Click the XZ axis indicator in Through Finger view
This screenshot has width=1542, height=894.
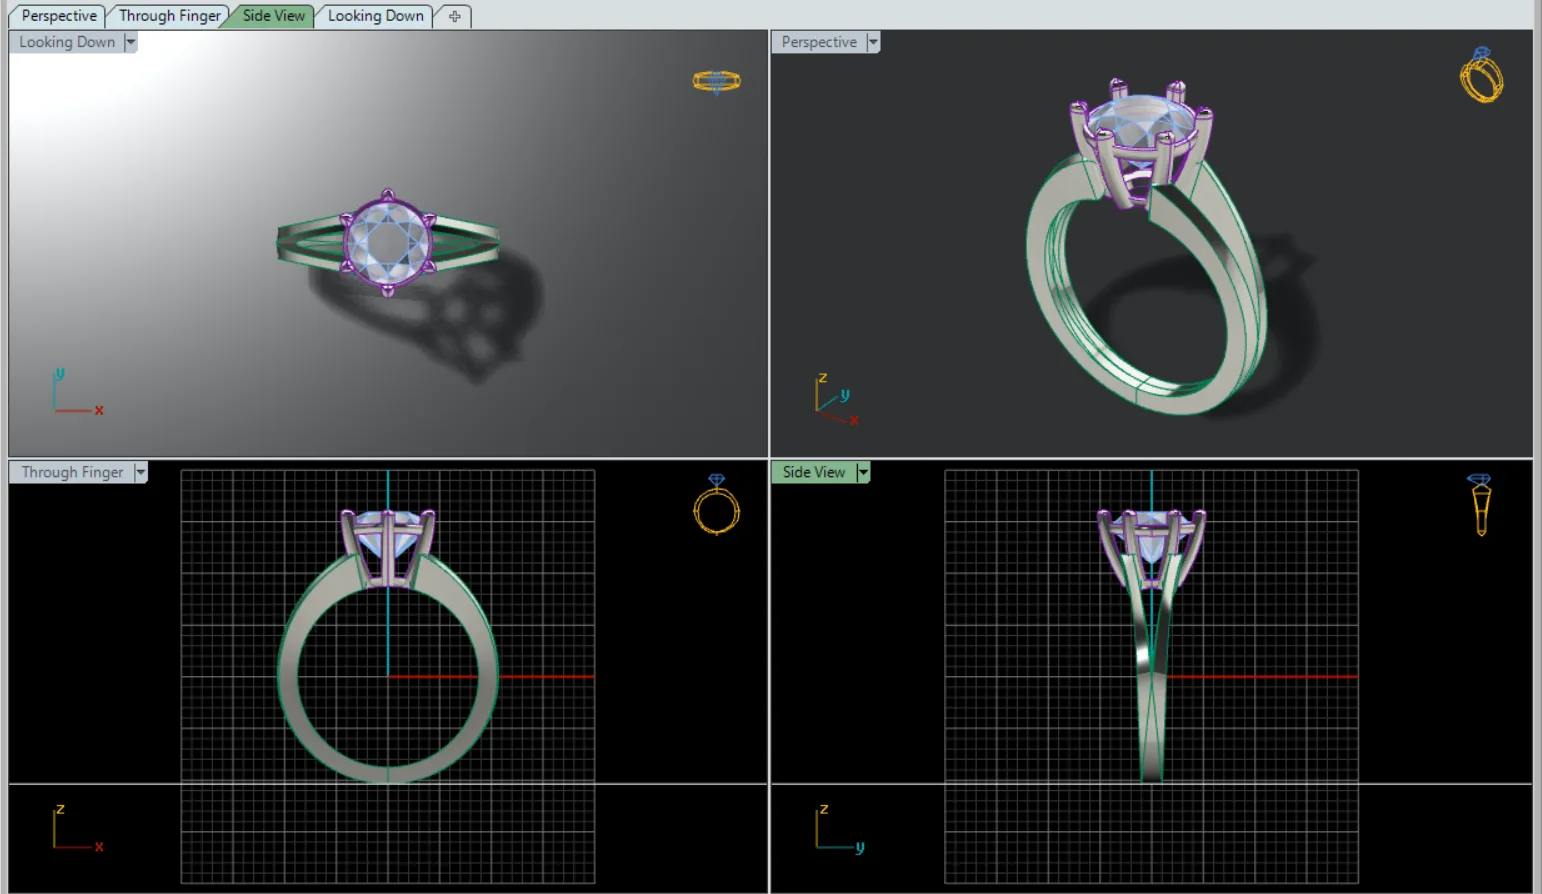(78, 828)
